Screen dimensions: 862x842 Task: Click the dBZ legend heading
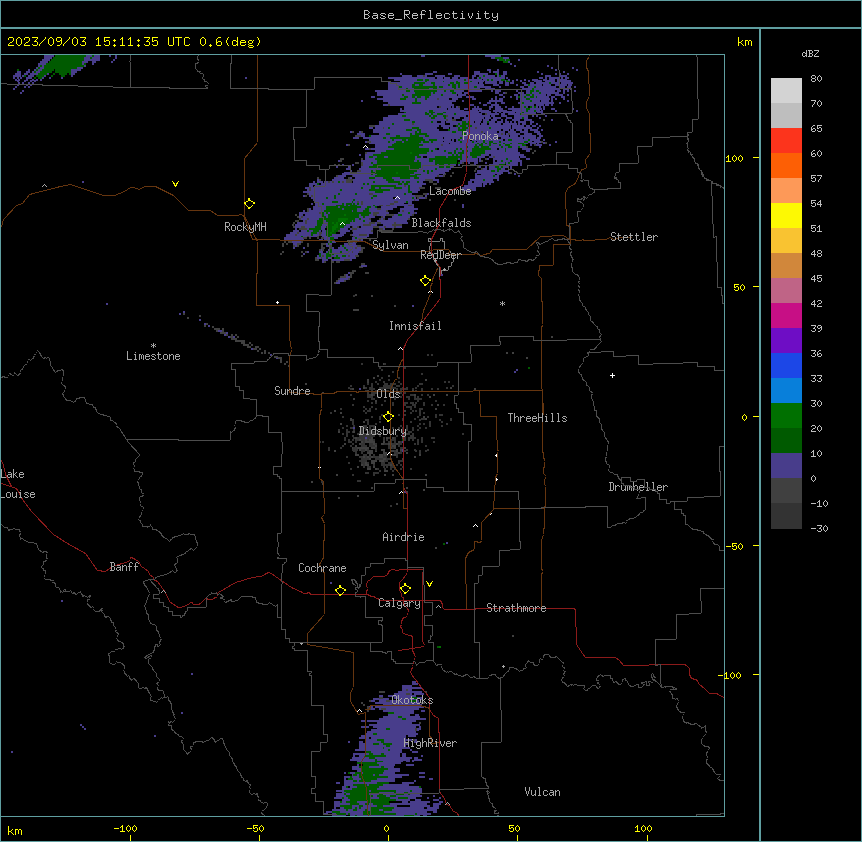coord(810,53)
